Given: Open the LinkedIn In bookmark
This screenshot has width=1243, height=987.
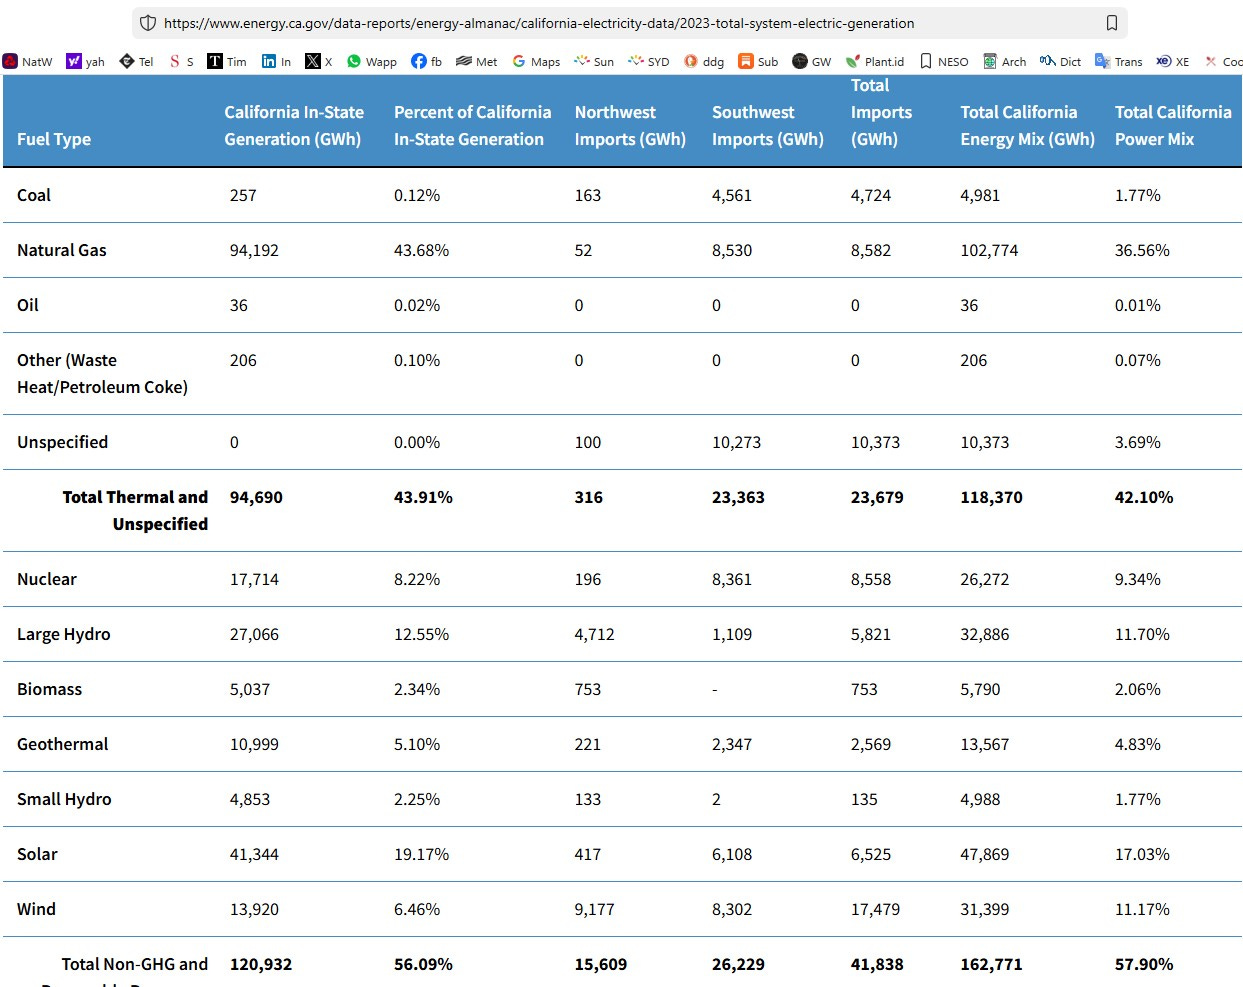Looking at the screenshot, I should click(276, 61).
